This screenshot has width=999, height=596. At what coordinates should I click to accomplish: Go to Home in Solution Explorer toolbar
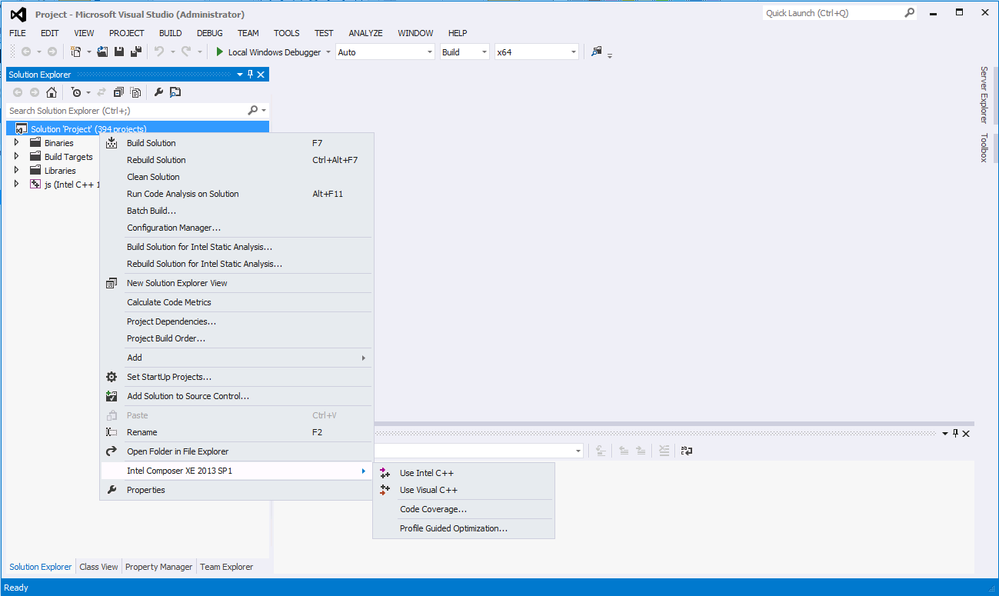click(x=52, y=92)
